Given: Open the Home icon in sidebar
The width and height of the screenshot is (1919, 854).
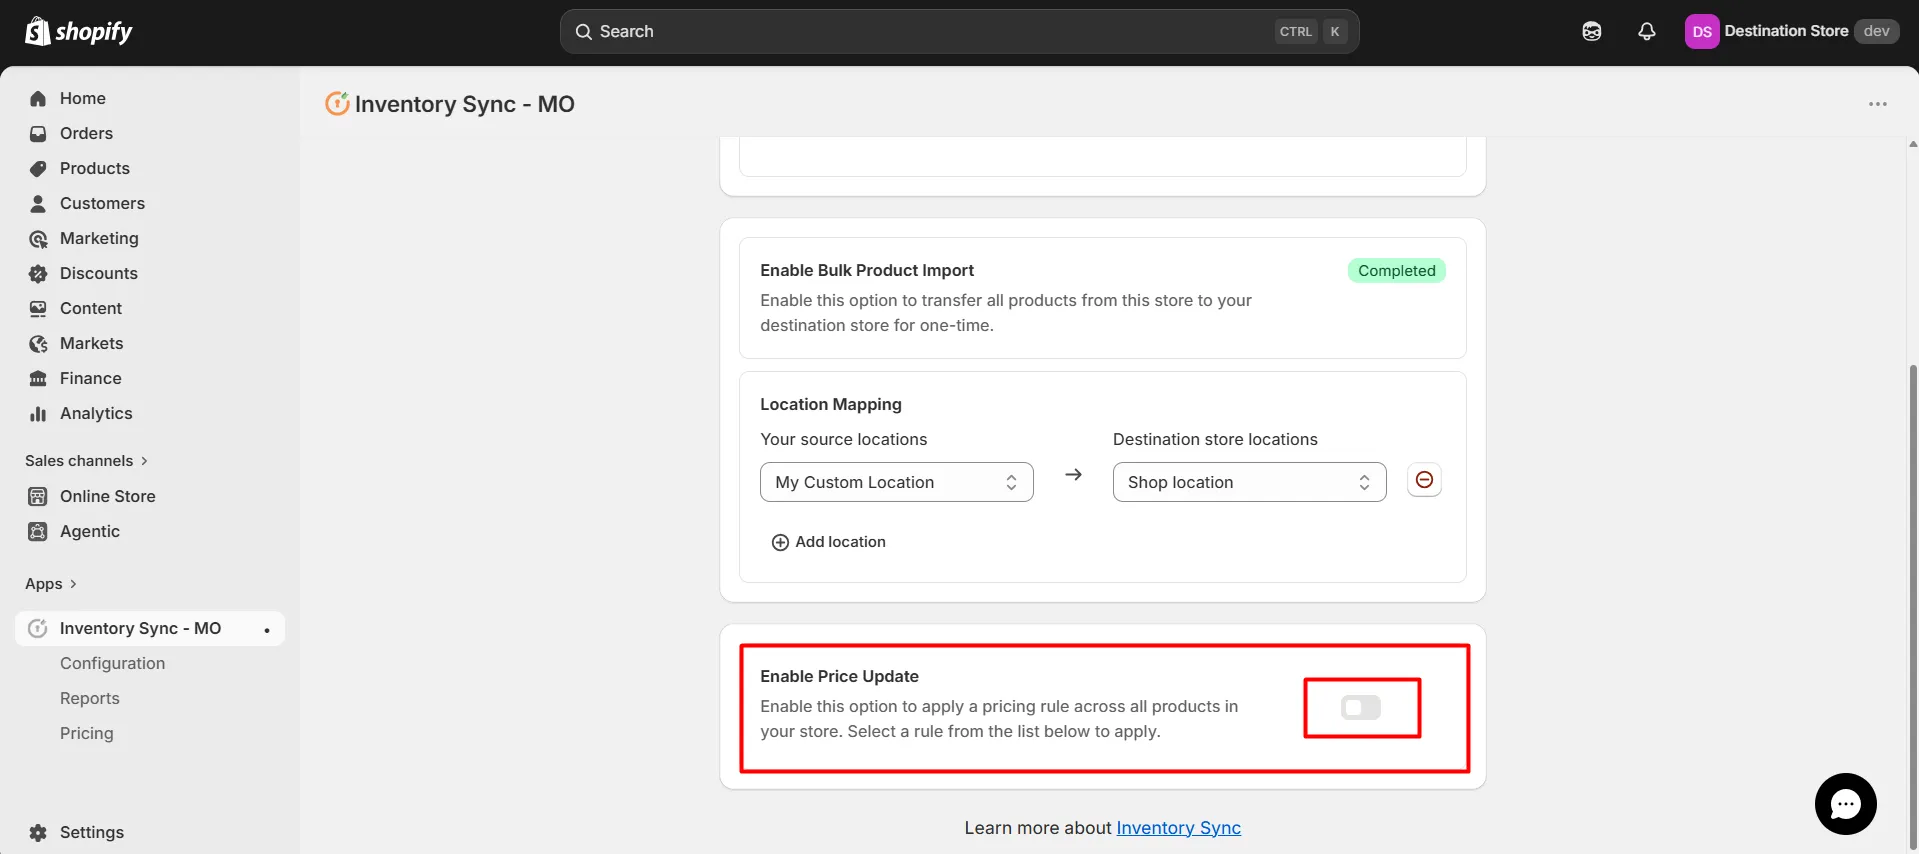Looking at the screenshot, I should tap(38, 98).
